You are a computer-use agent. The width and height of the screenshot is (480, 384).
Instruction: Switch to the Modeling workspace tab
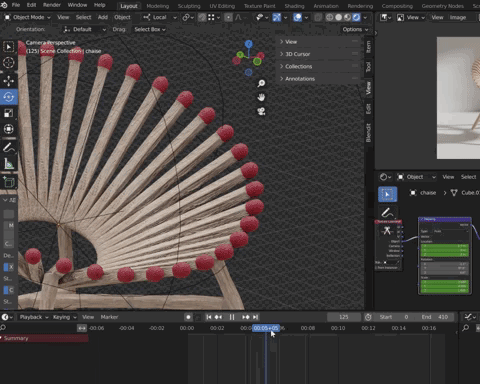[x=157, y=6]
